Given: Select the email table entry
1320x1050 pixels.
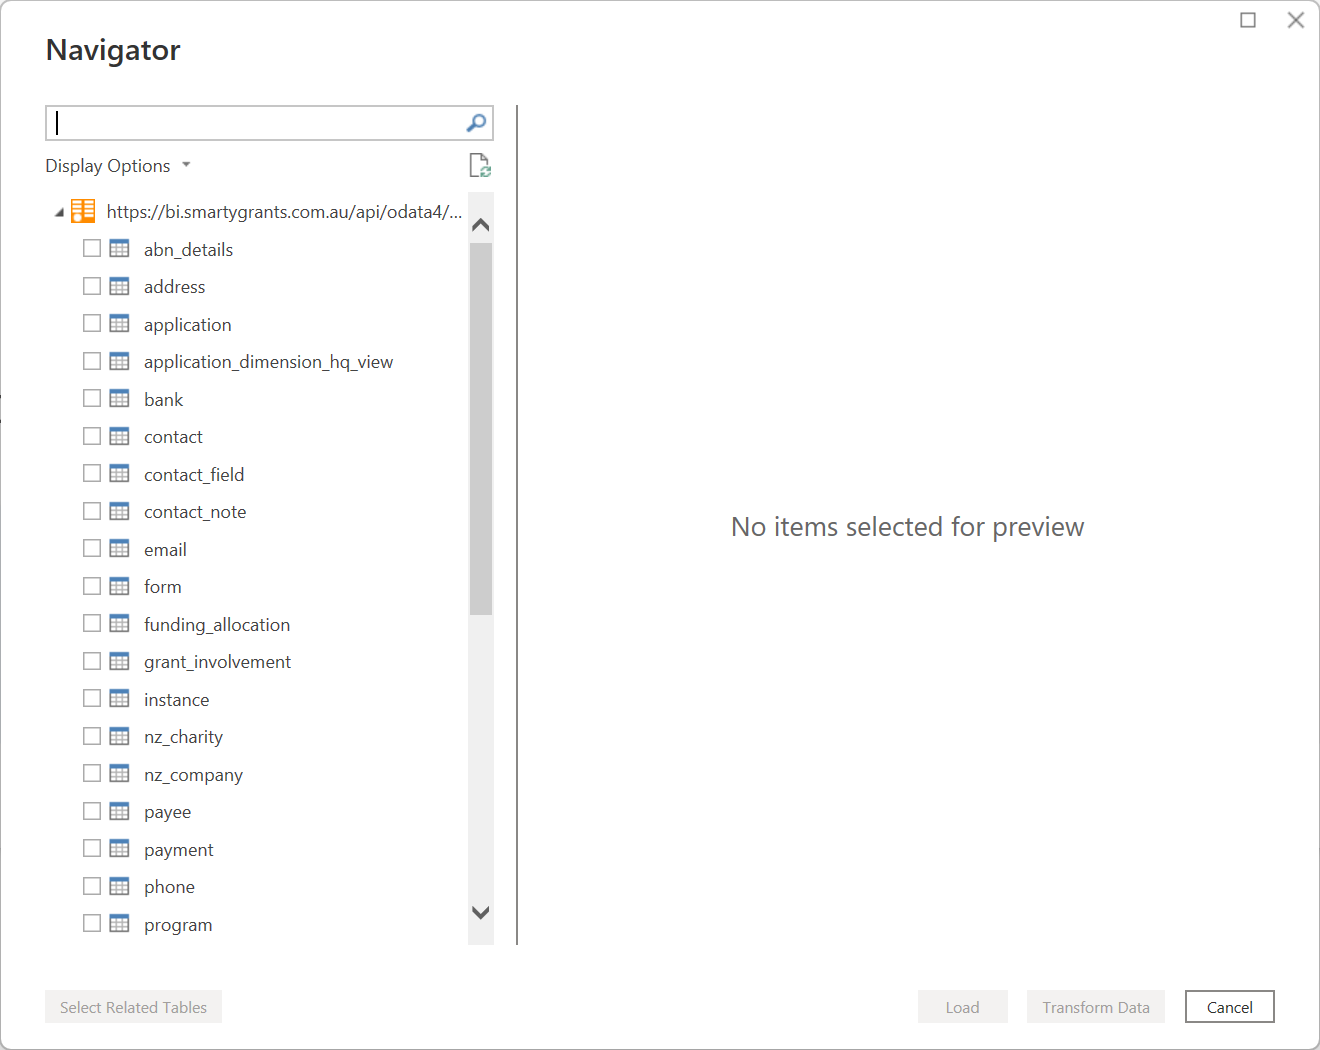Looking at the screenshot, I should point(165,550).
